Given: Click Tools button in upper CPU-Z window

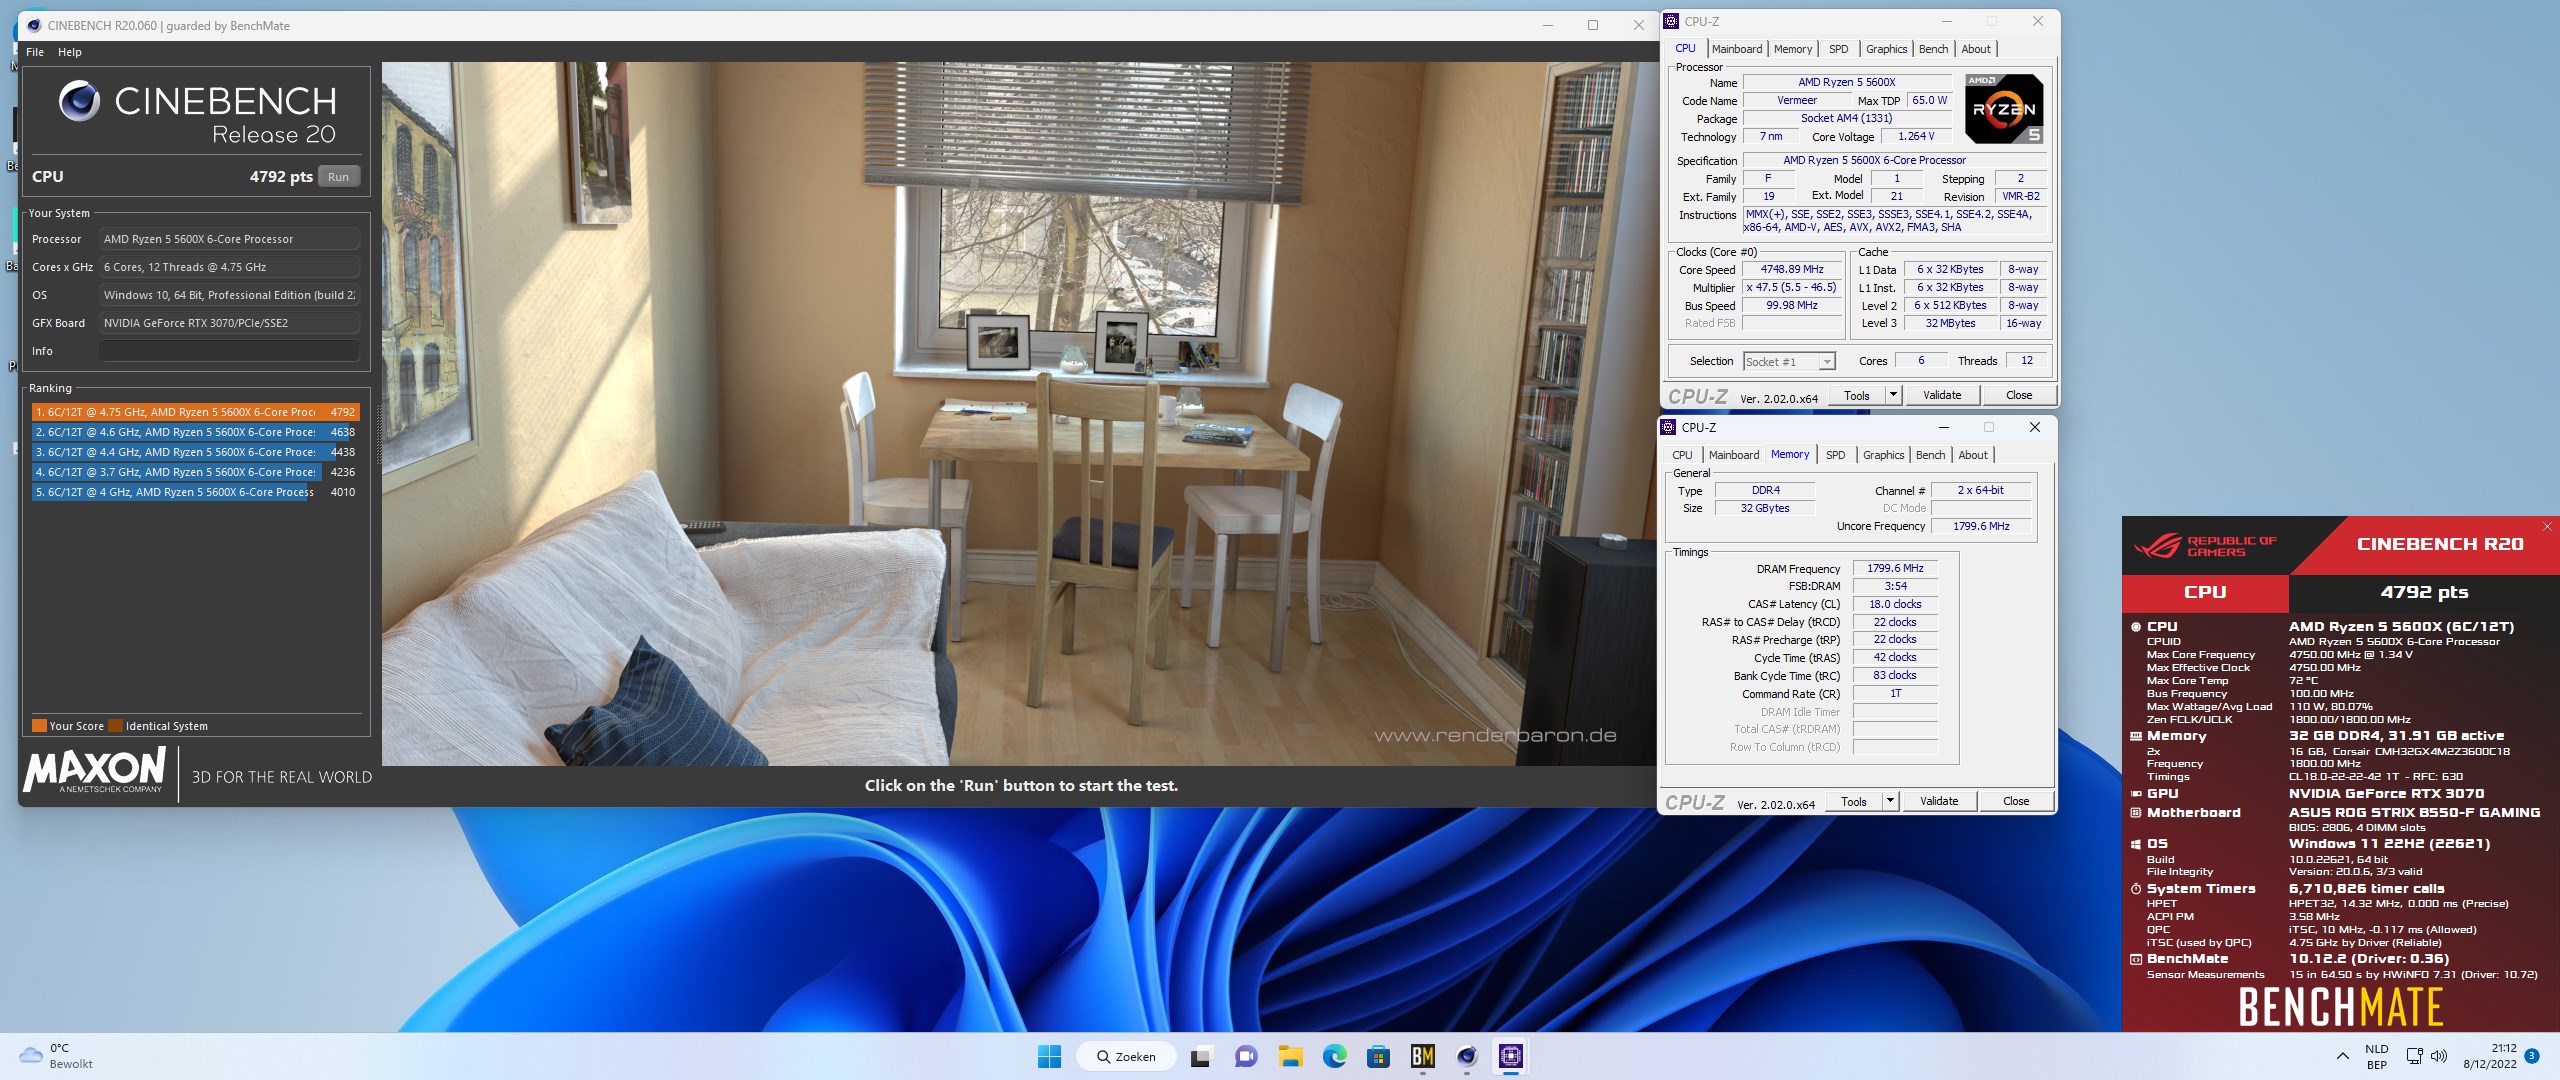Looking at the screenshot, I should (x=1857, y=395).
